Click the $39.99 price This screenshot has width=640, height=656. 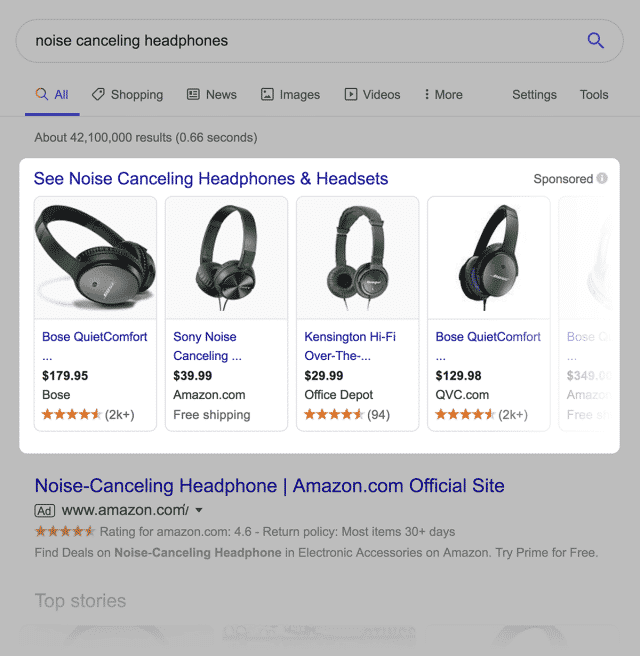tap(192, 375)
